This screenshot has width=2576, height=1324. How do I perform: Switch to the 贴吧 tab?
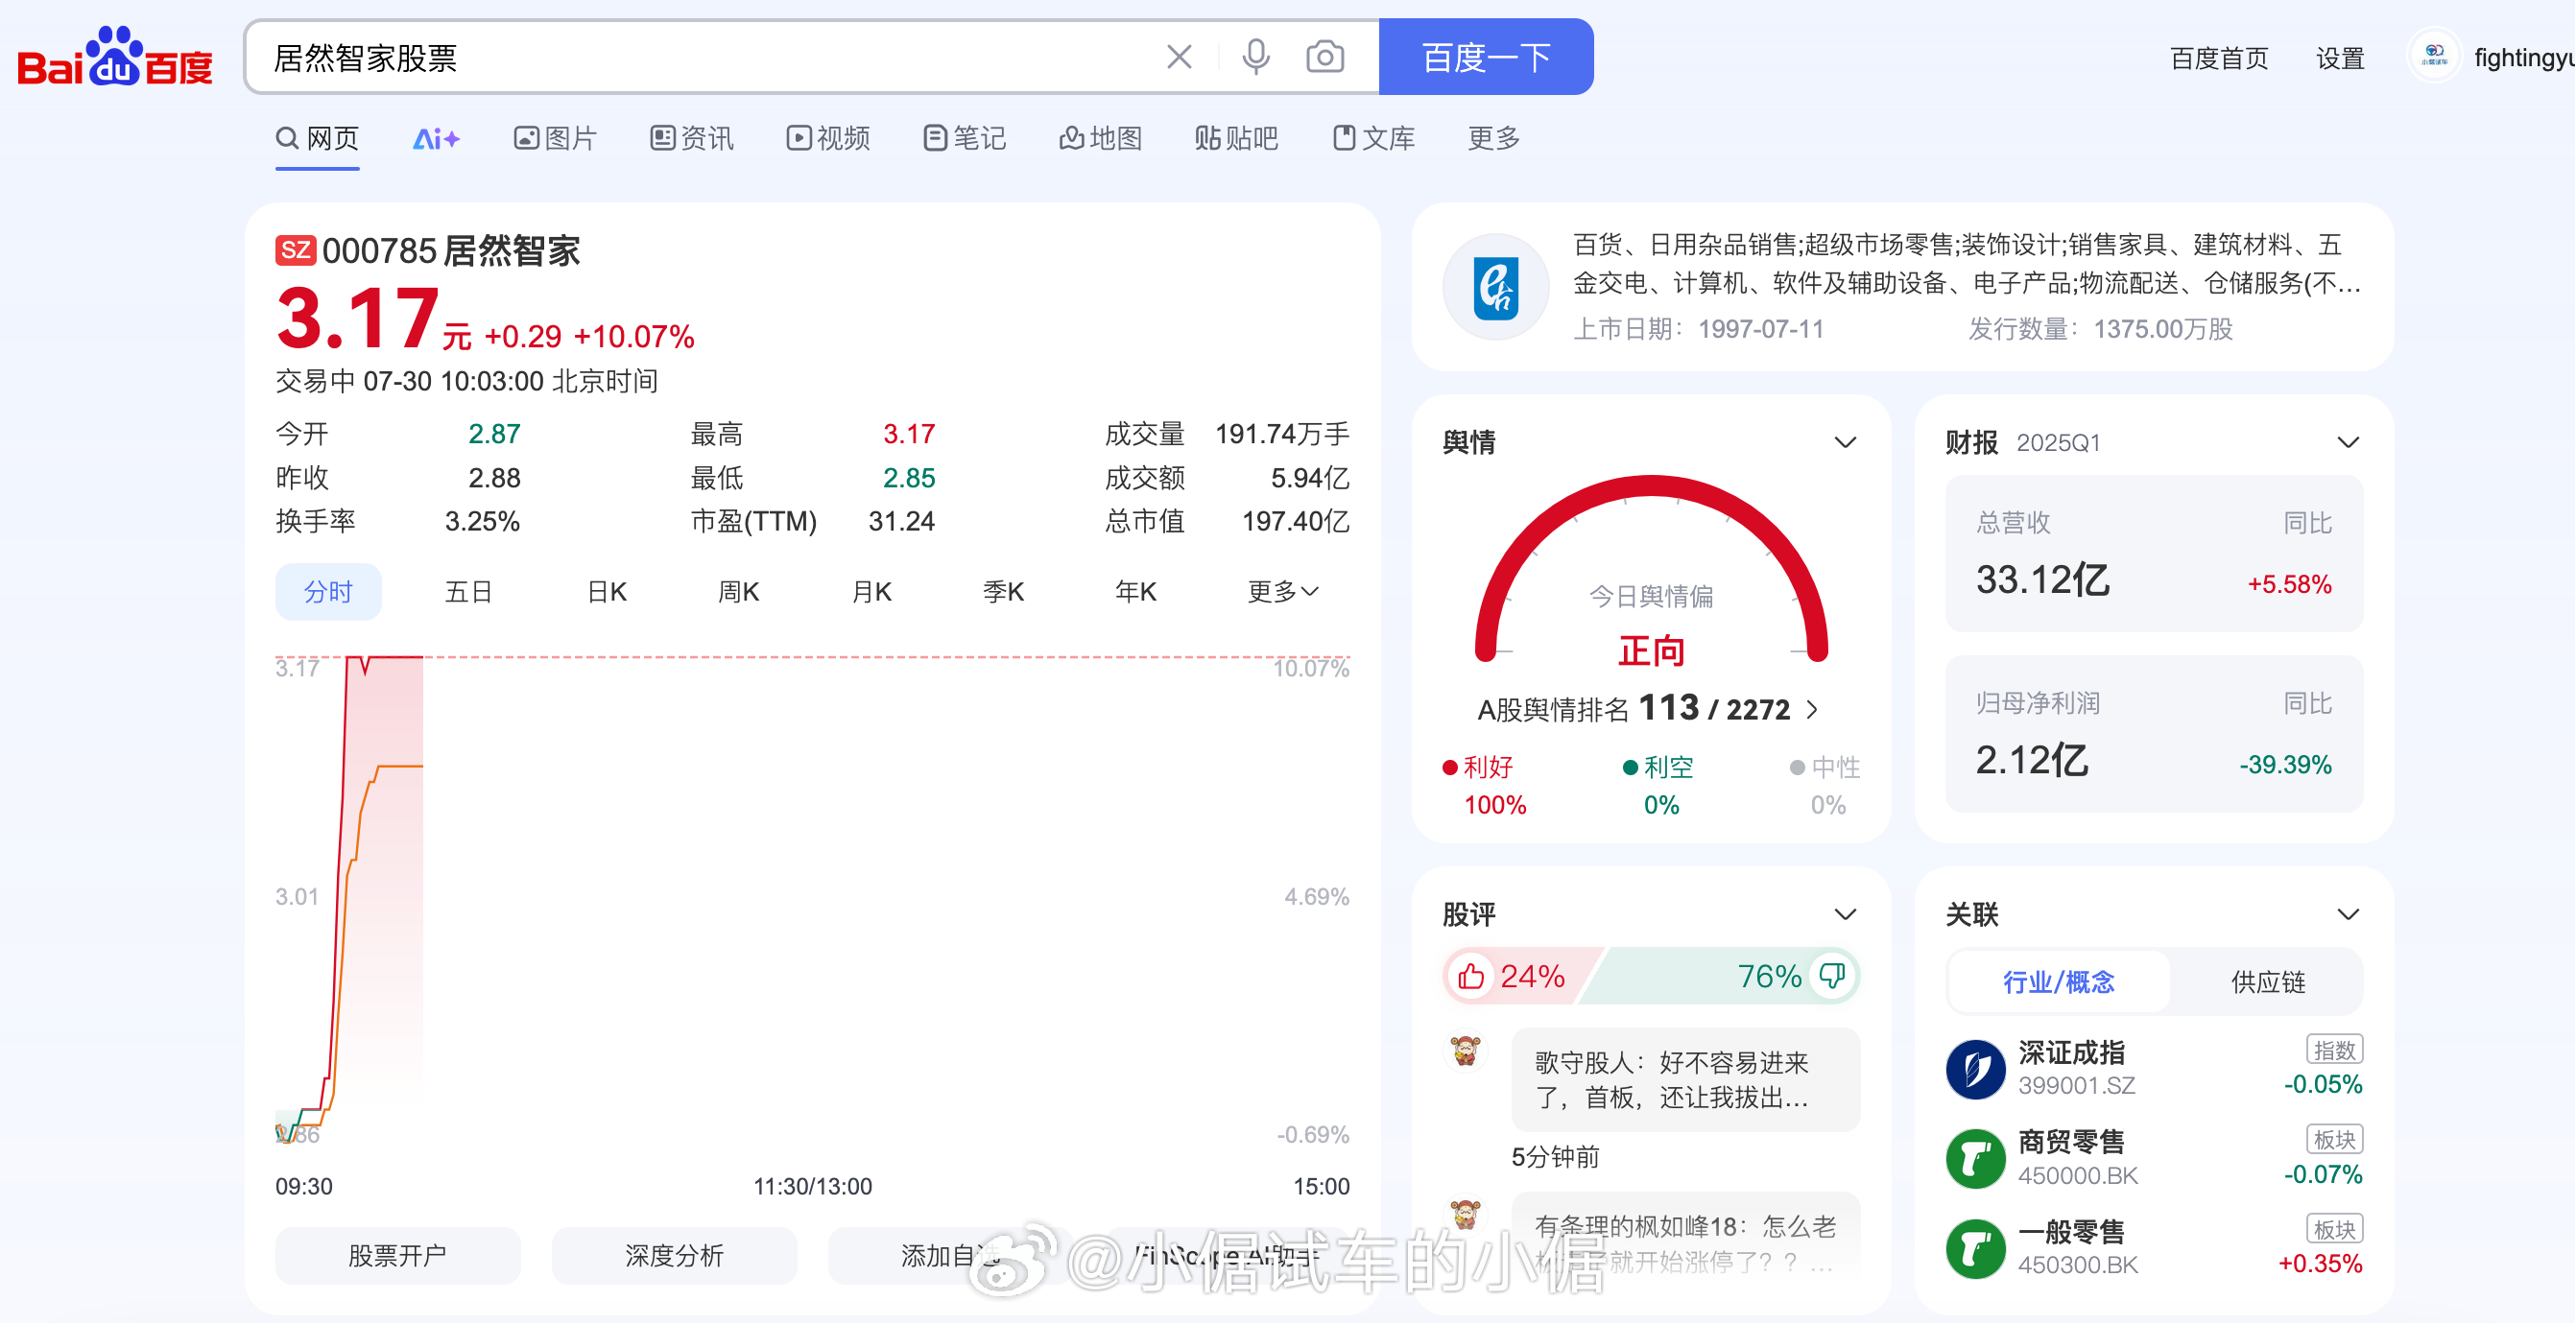tap(1237, 138)
